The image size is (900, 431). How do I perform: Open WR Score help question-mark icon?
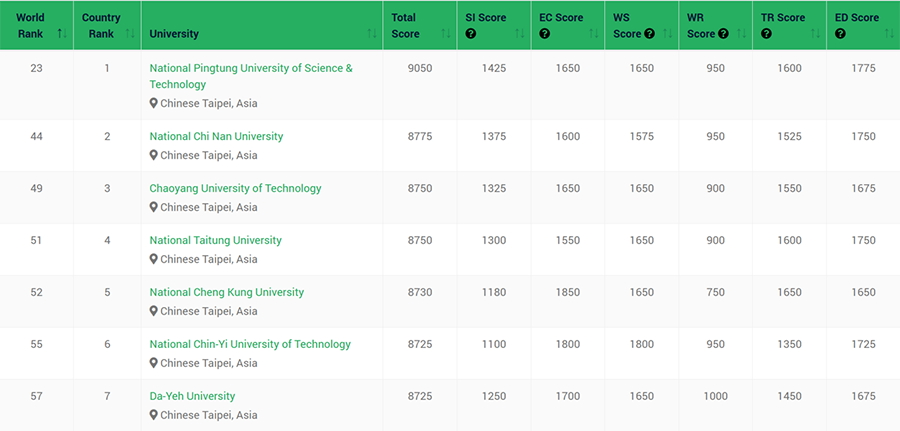pos(723,34)
